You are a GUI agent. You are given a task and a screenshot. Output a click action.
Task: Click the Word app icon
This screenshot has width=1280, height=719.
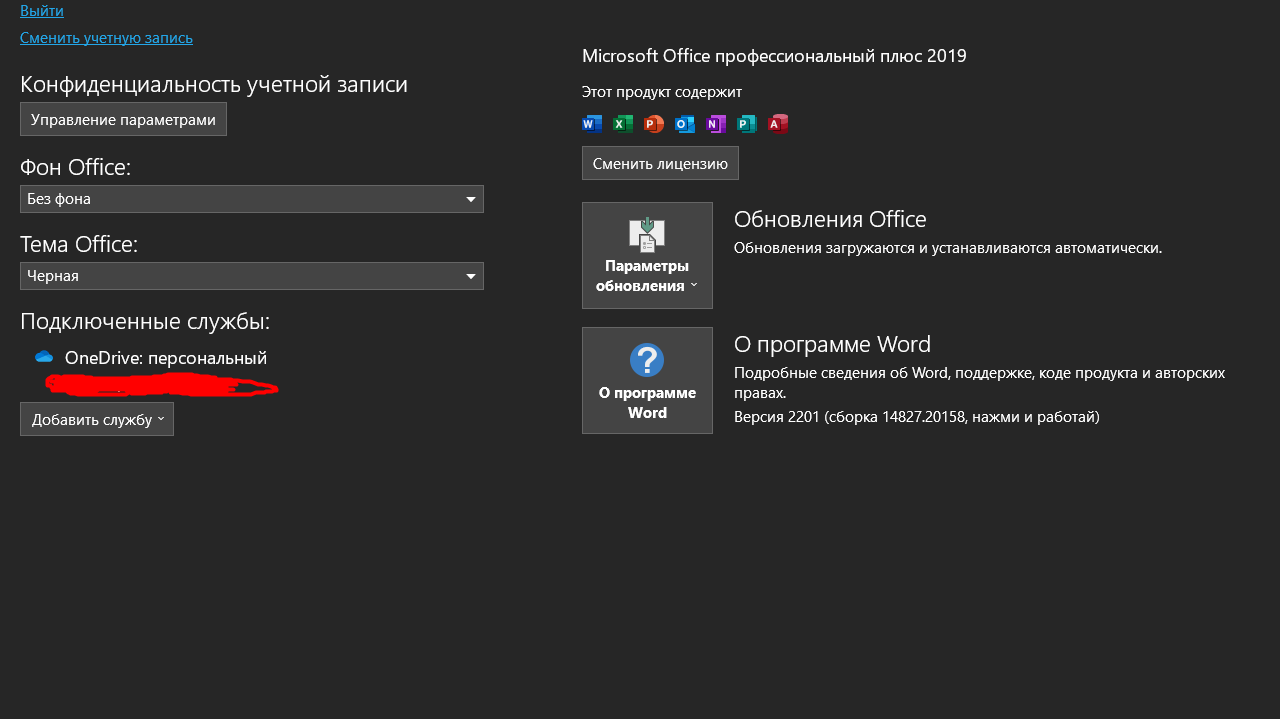(x=592, y=124)
